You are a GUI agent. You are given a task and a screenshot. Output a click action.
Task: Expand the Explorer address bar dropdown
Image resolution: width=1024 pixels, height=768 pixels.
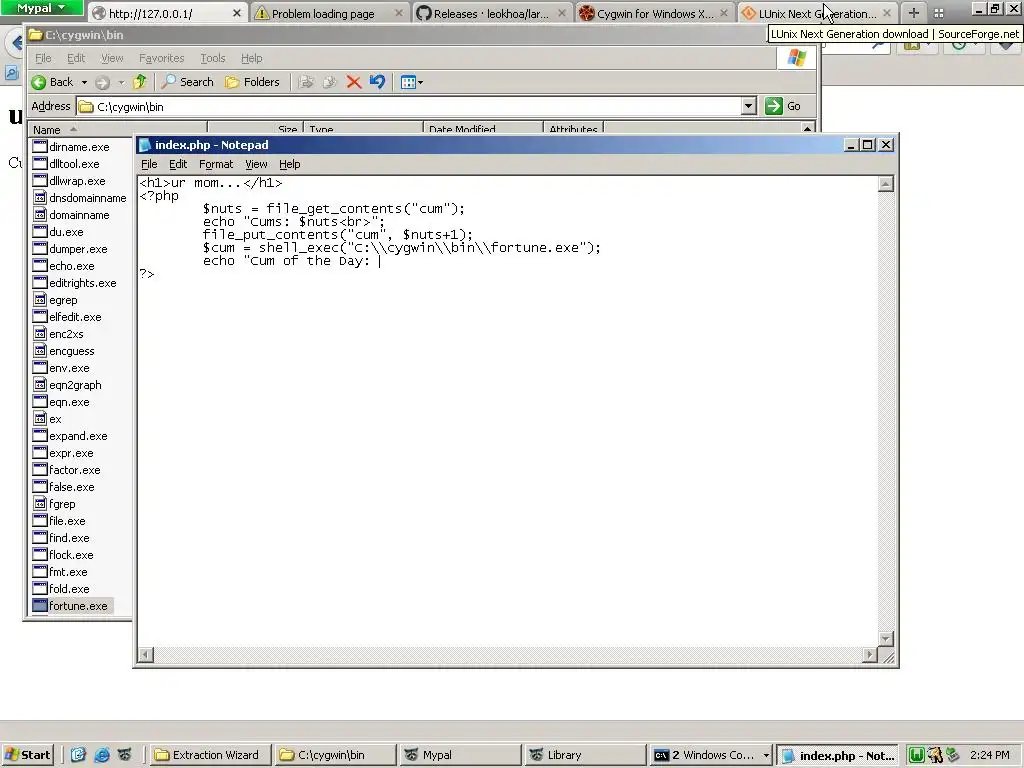[x=748, y=106]
